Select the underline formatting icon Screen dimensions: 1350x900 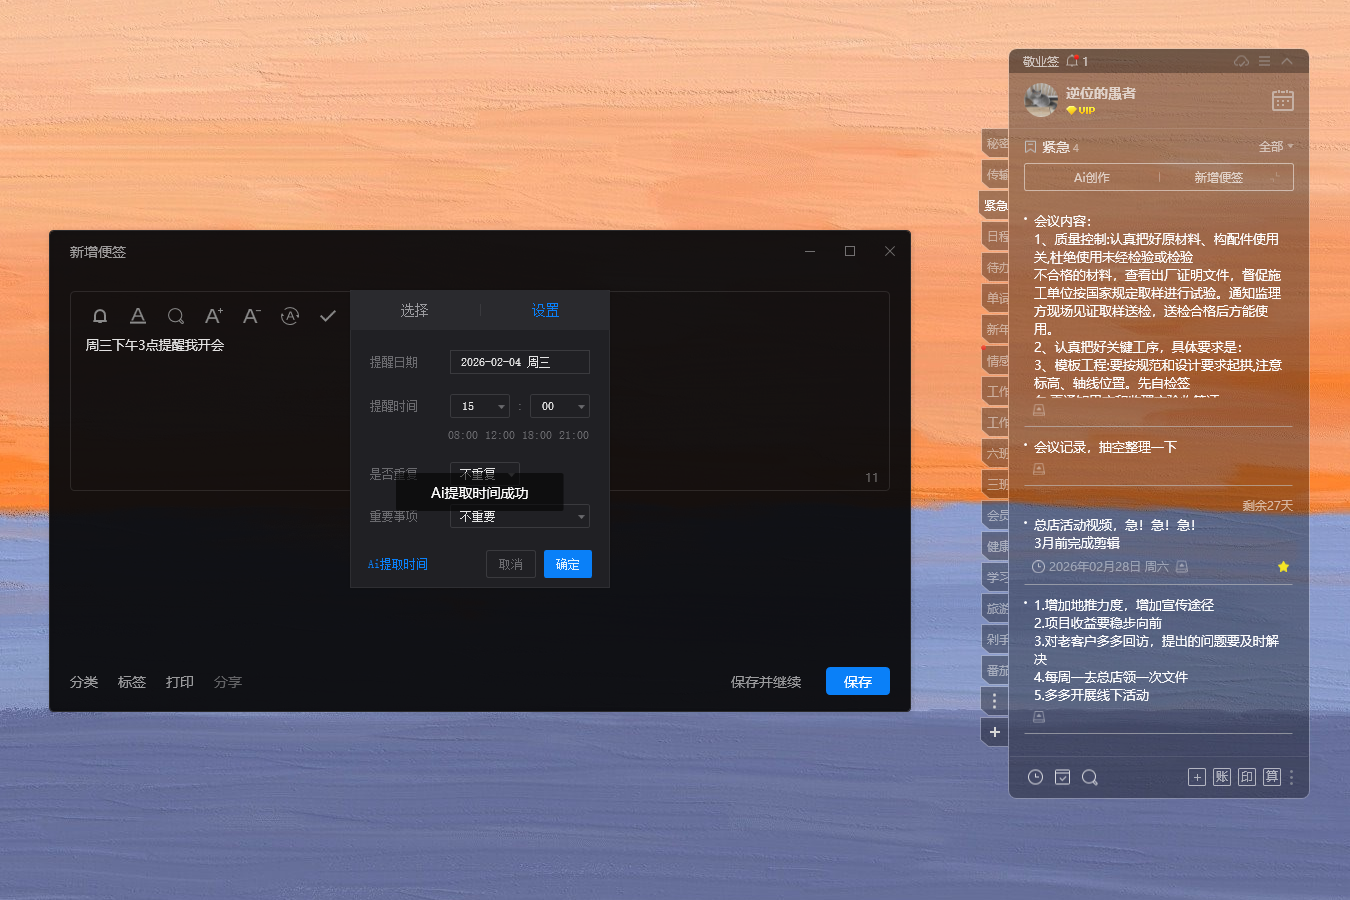137,315
